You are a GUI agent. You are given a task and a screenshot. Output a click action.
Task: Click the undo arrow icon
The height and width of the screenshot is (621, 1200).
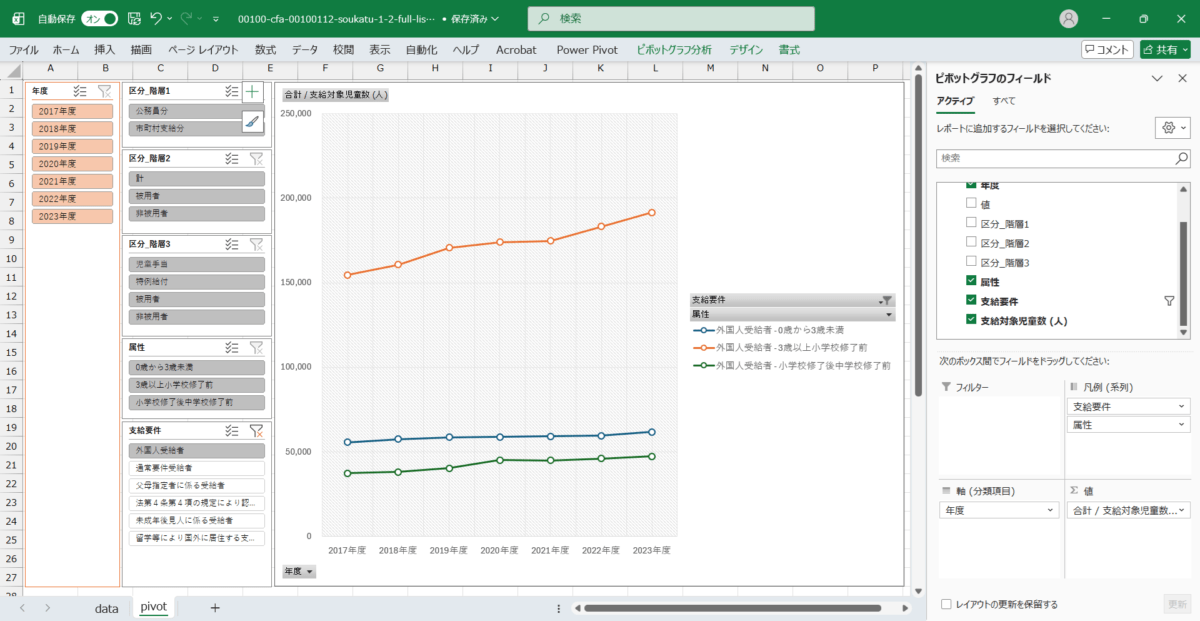156,19
